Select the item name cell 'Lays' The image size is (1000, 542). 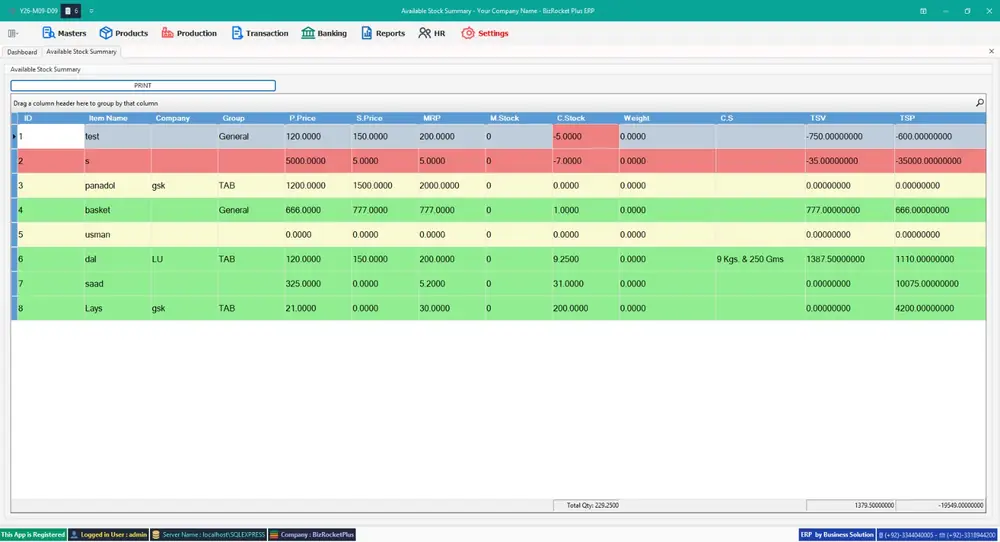click(118, 308)
